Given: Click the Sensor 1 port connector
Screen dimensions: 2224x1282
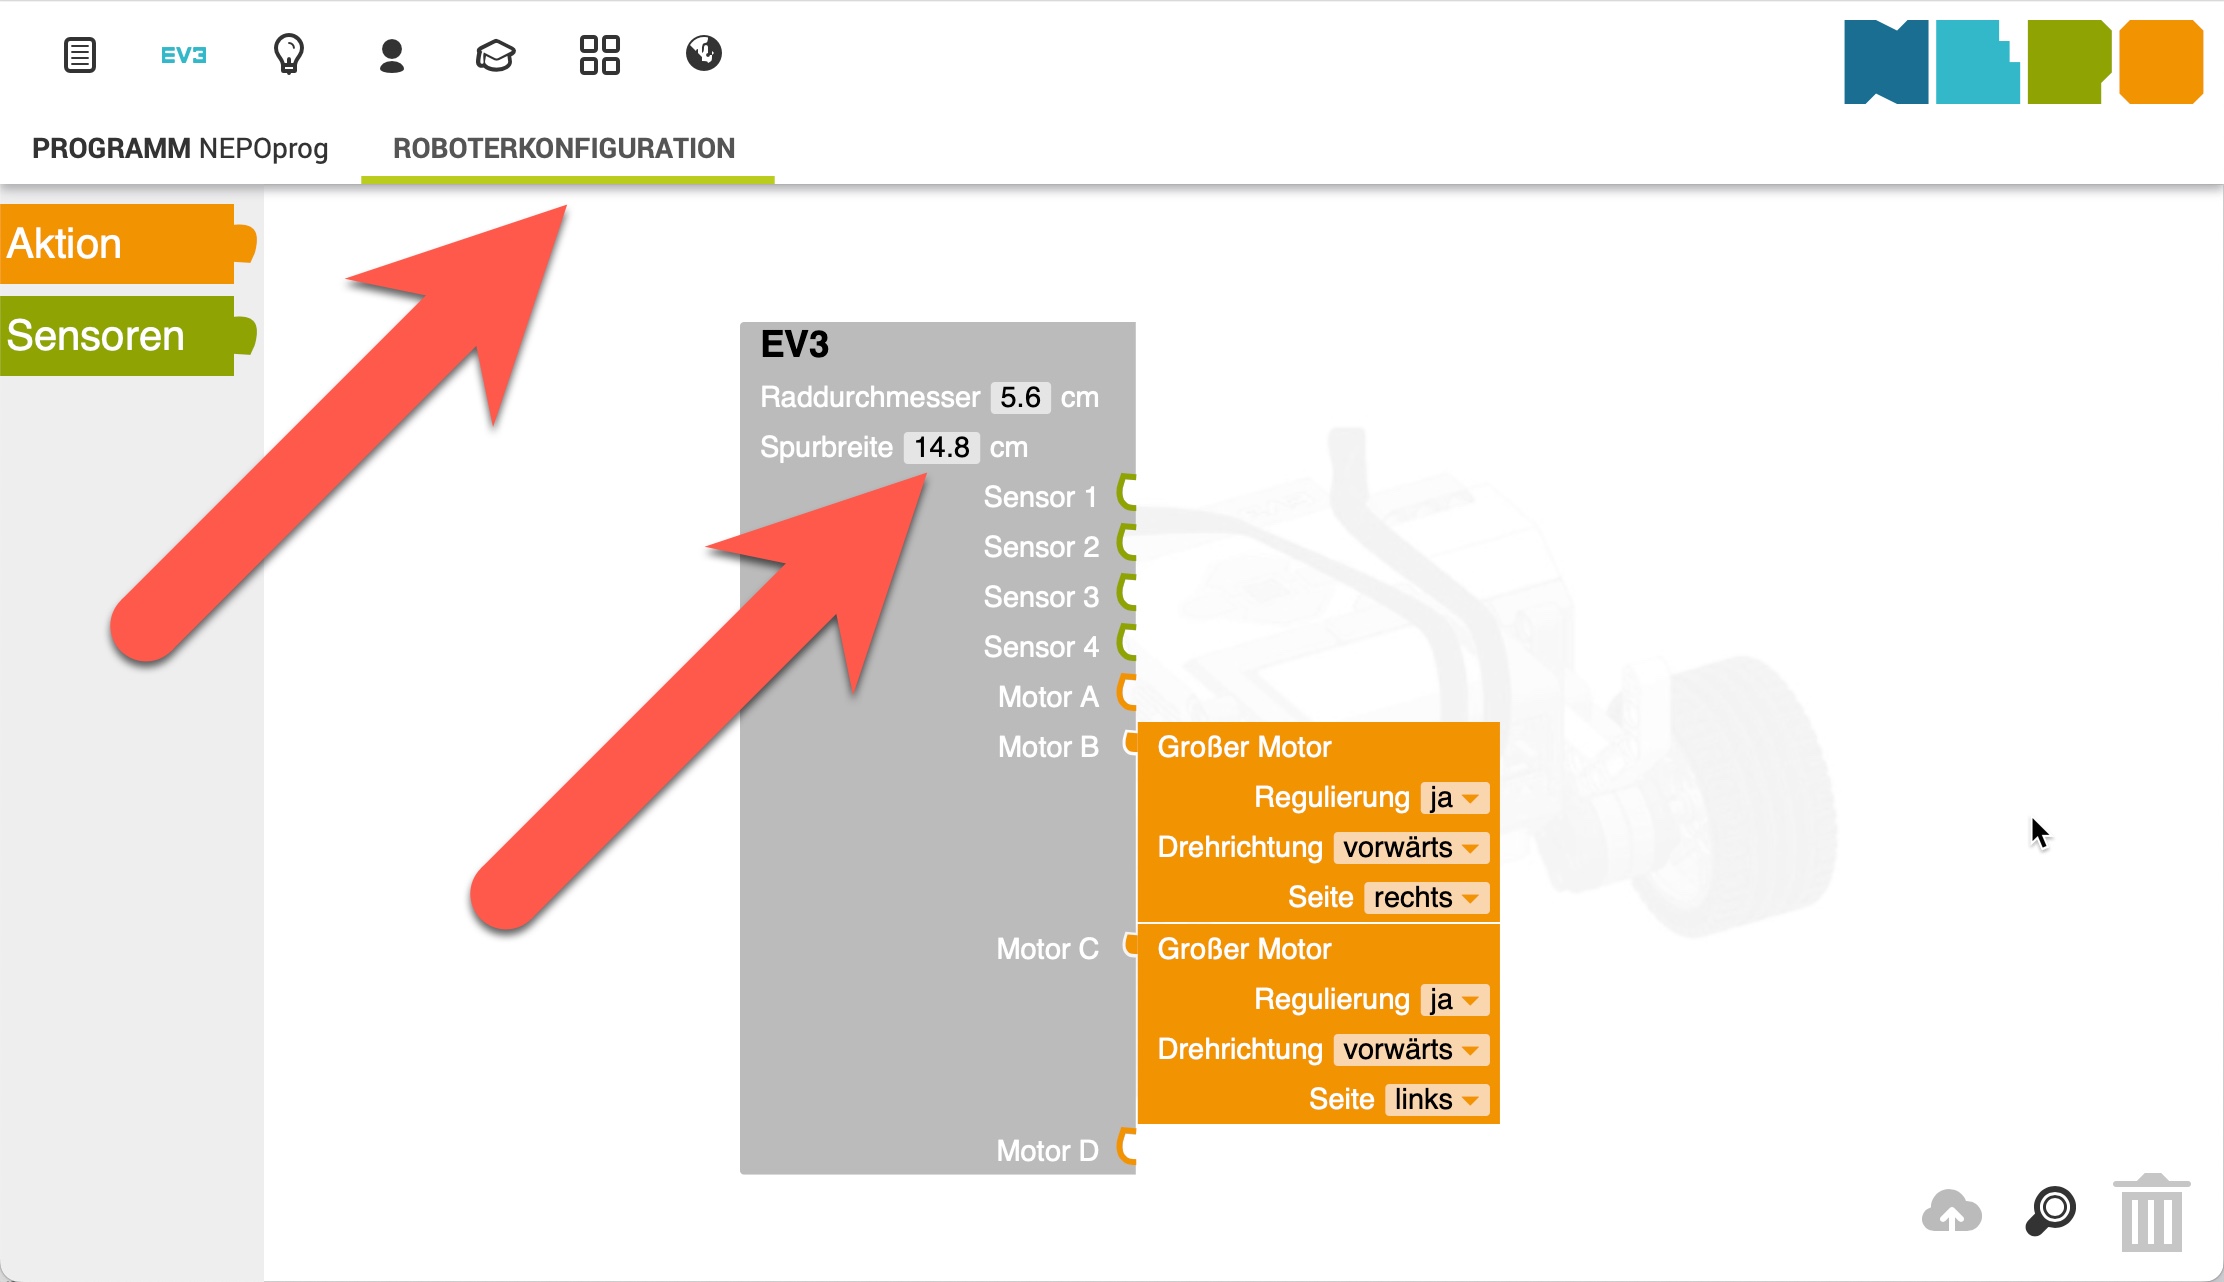Looking at the screenshot, I should point(1127,492).
